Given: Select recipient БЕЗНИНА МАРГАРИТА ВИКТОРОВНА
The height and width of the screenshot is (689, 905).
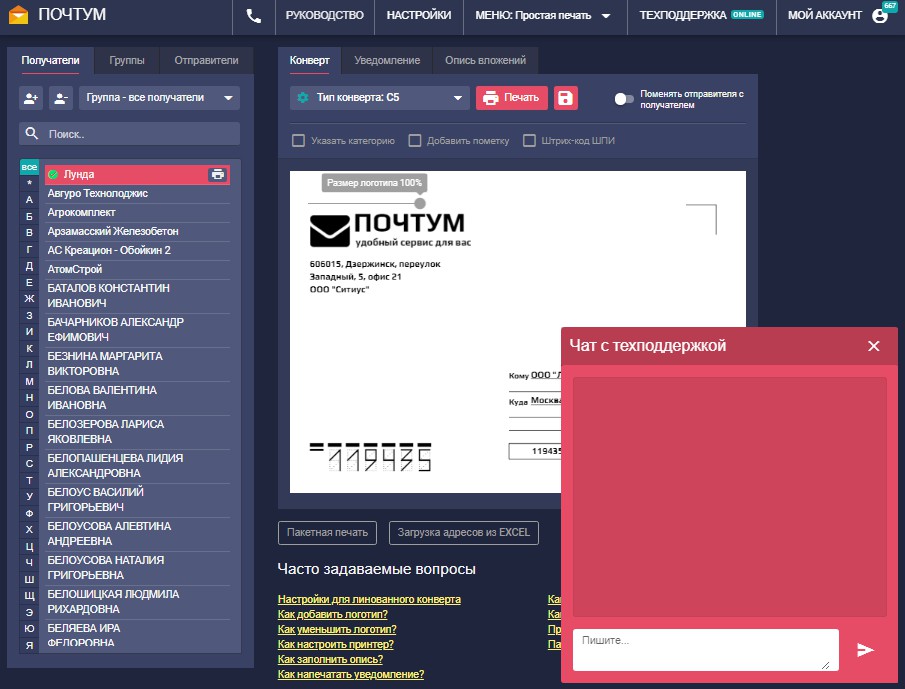Looking at the screenshot, I should (x=137, y=364).
